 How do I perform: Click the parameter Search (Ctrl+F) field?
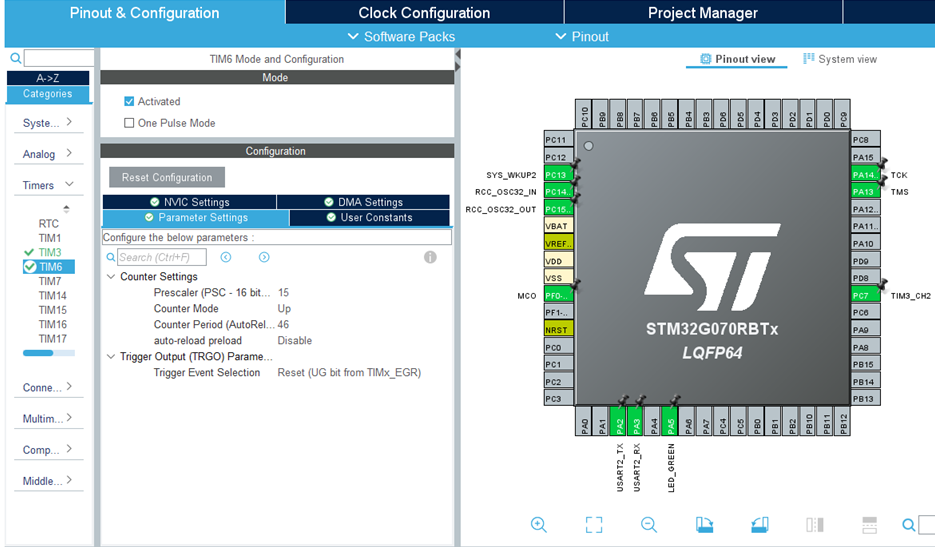pyautogui.click(x=162, y=257)
